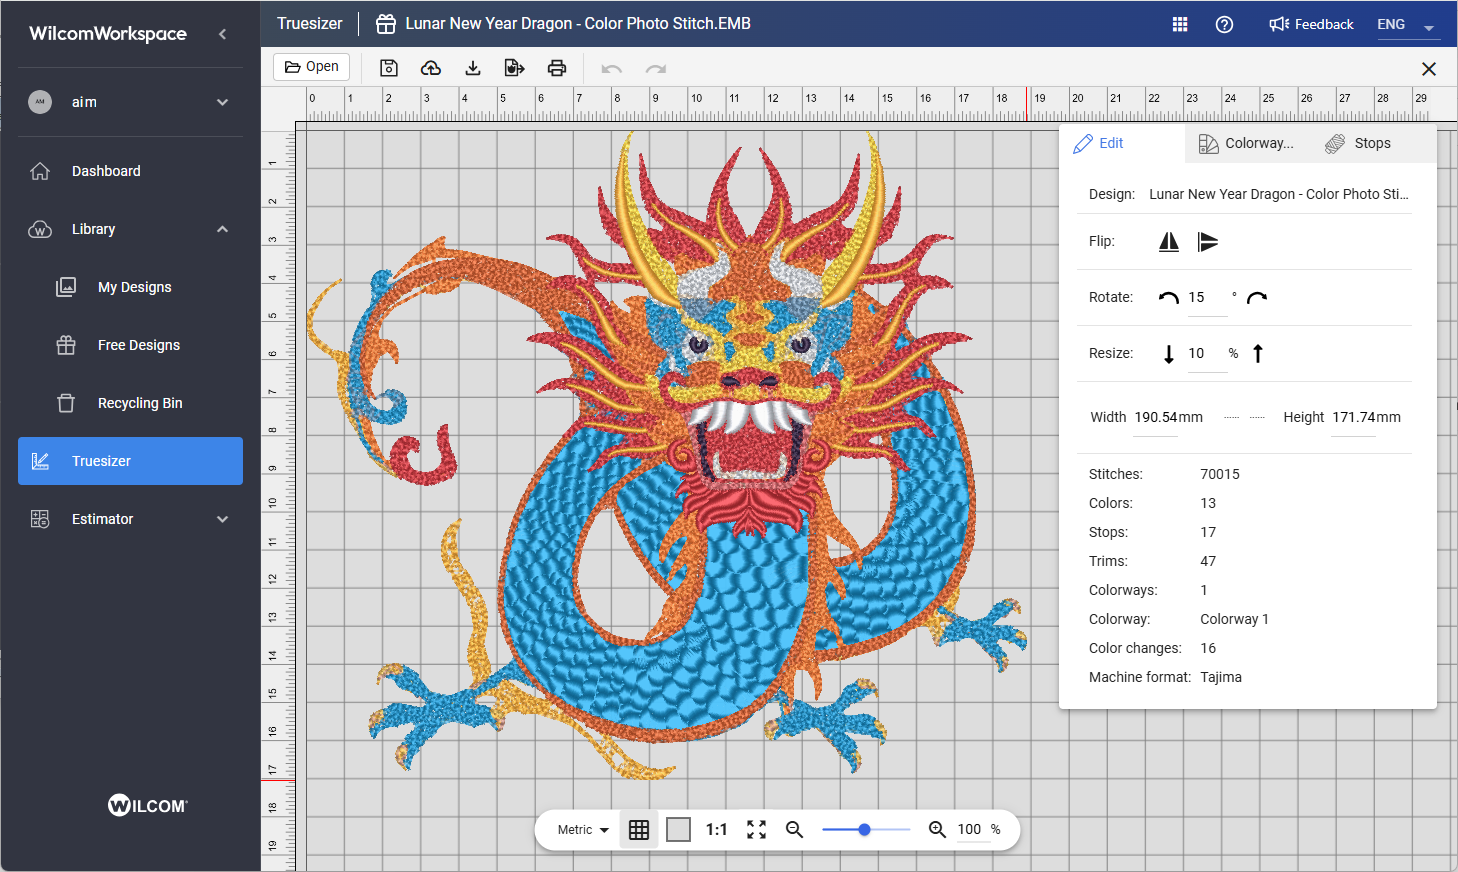Toggle the width-height proportion lock
Viewport: 1458px width, 872px height.
(1244, 417)
